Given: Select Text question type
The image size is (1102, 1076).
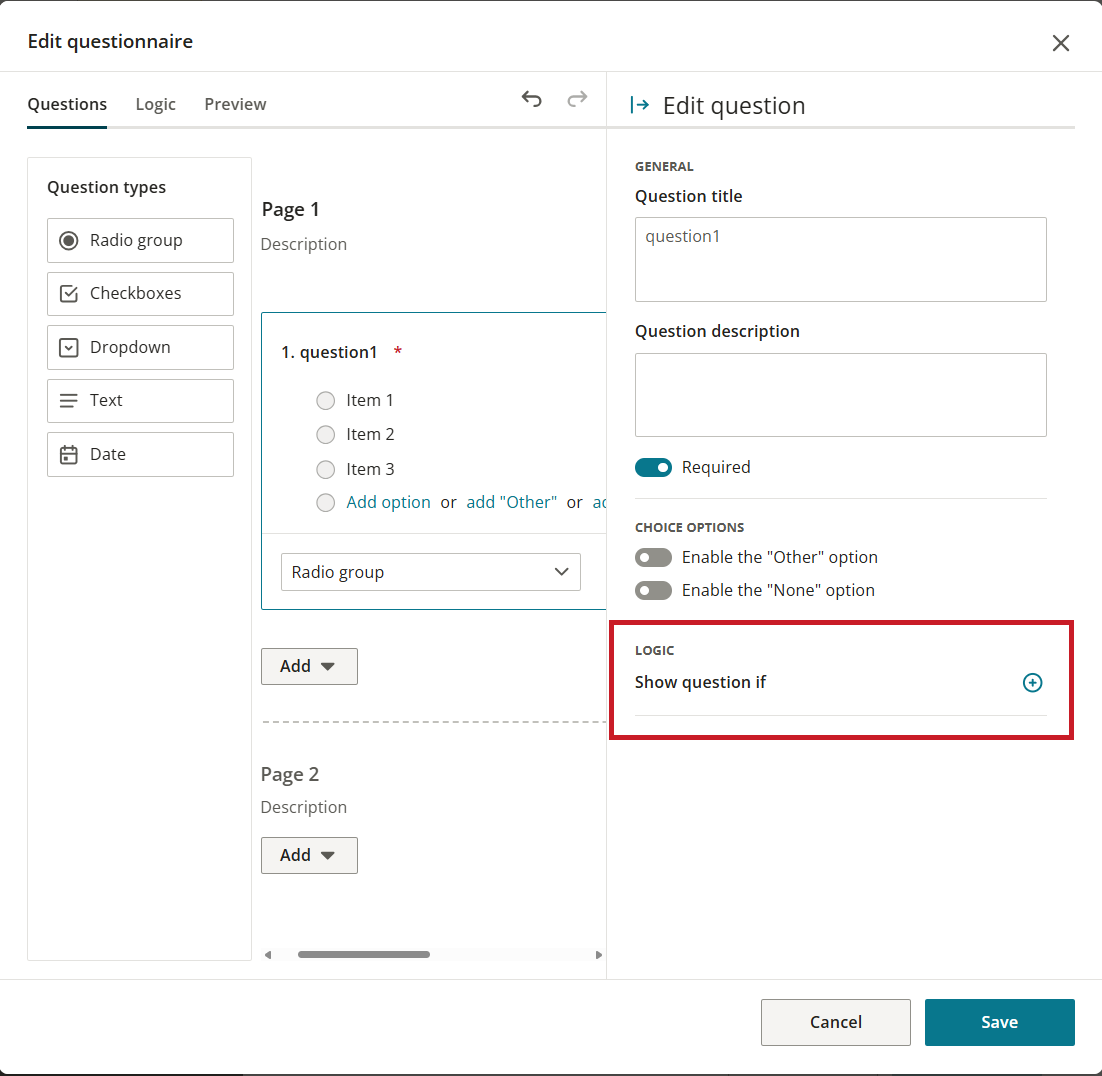Looking at the screenshot, I should pyautogui.click(x=141, y=401).
